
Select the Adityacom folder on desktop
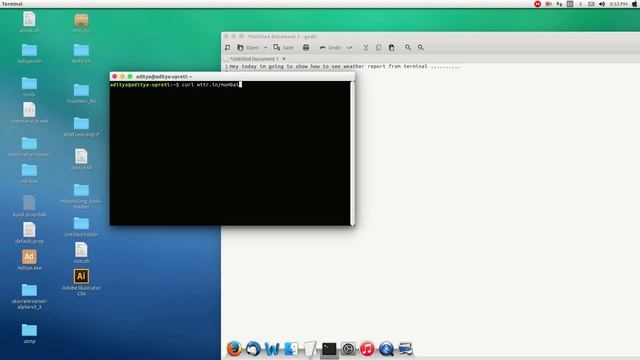click(x=29, y=53)
